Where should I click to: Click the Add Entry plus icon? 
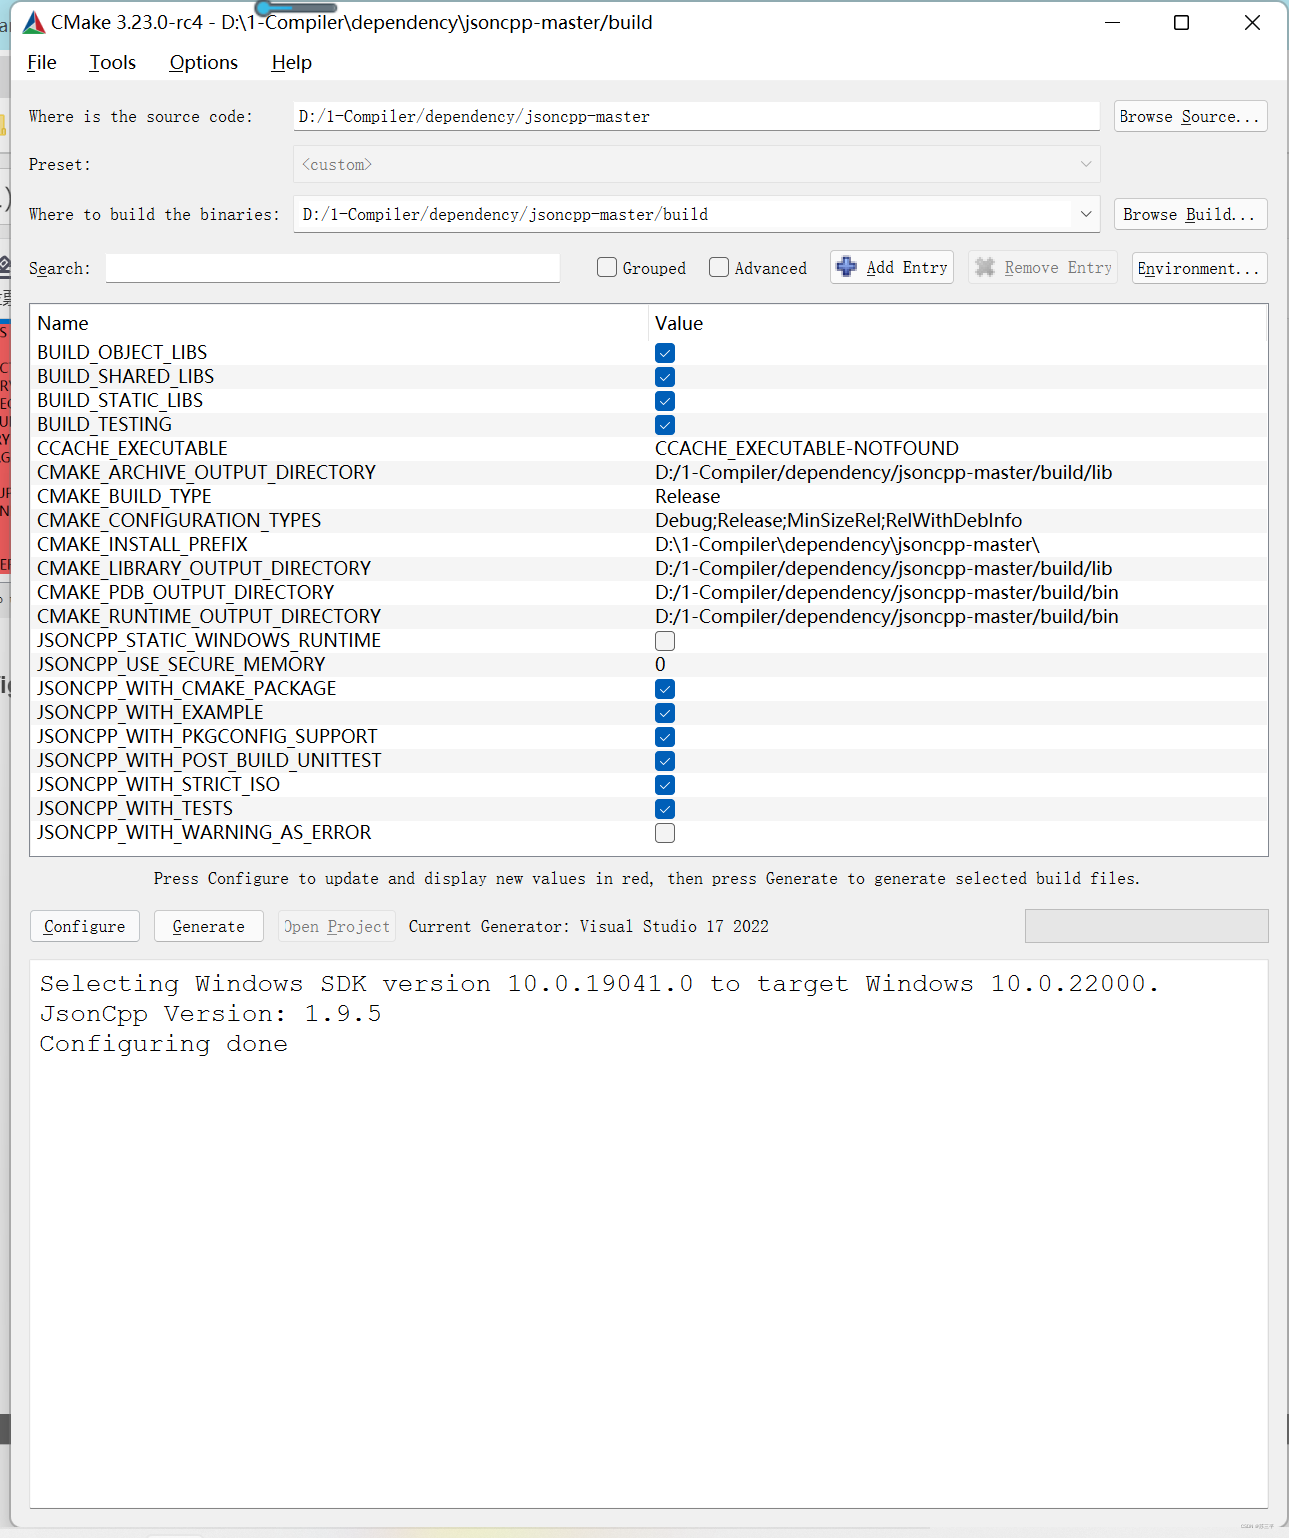pyautogui.click(x=847, y=267)
